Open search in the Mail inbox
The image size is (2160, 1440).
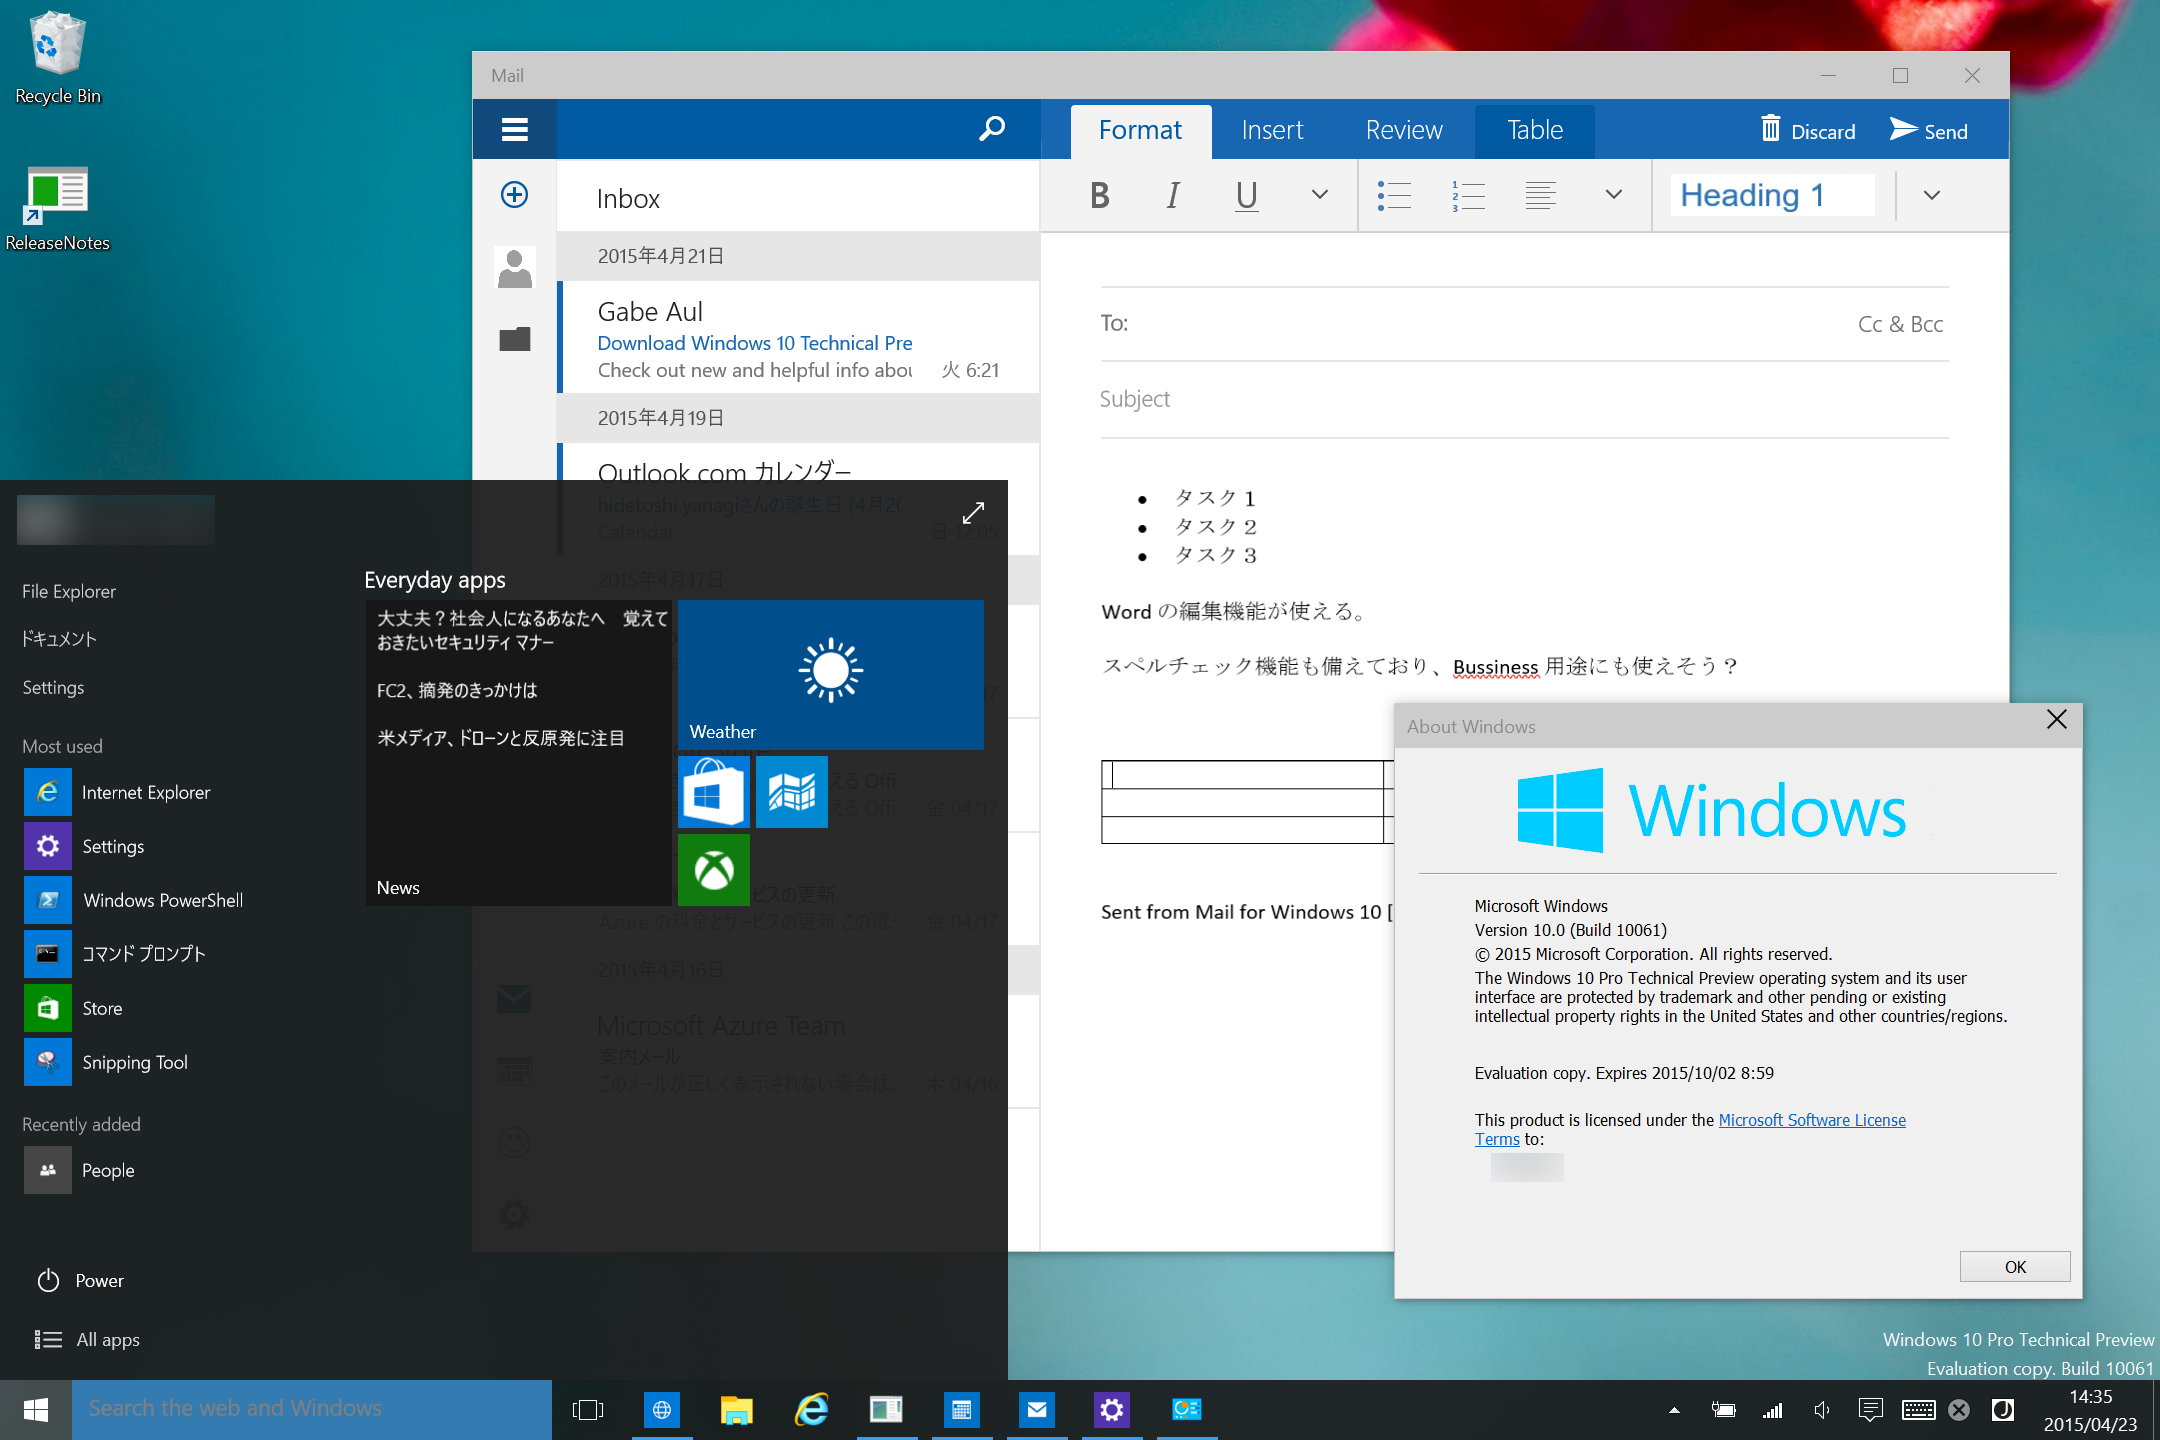[991, 129]
